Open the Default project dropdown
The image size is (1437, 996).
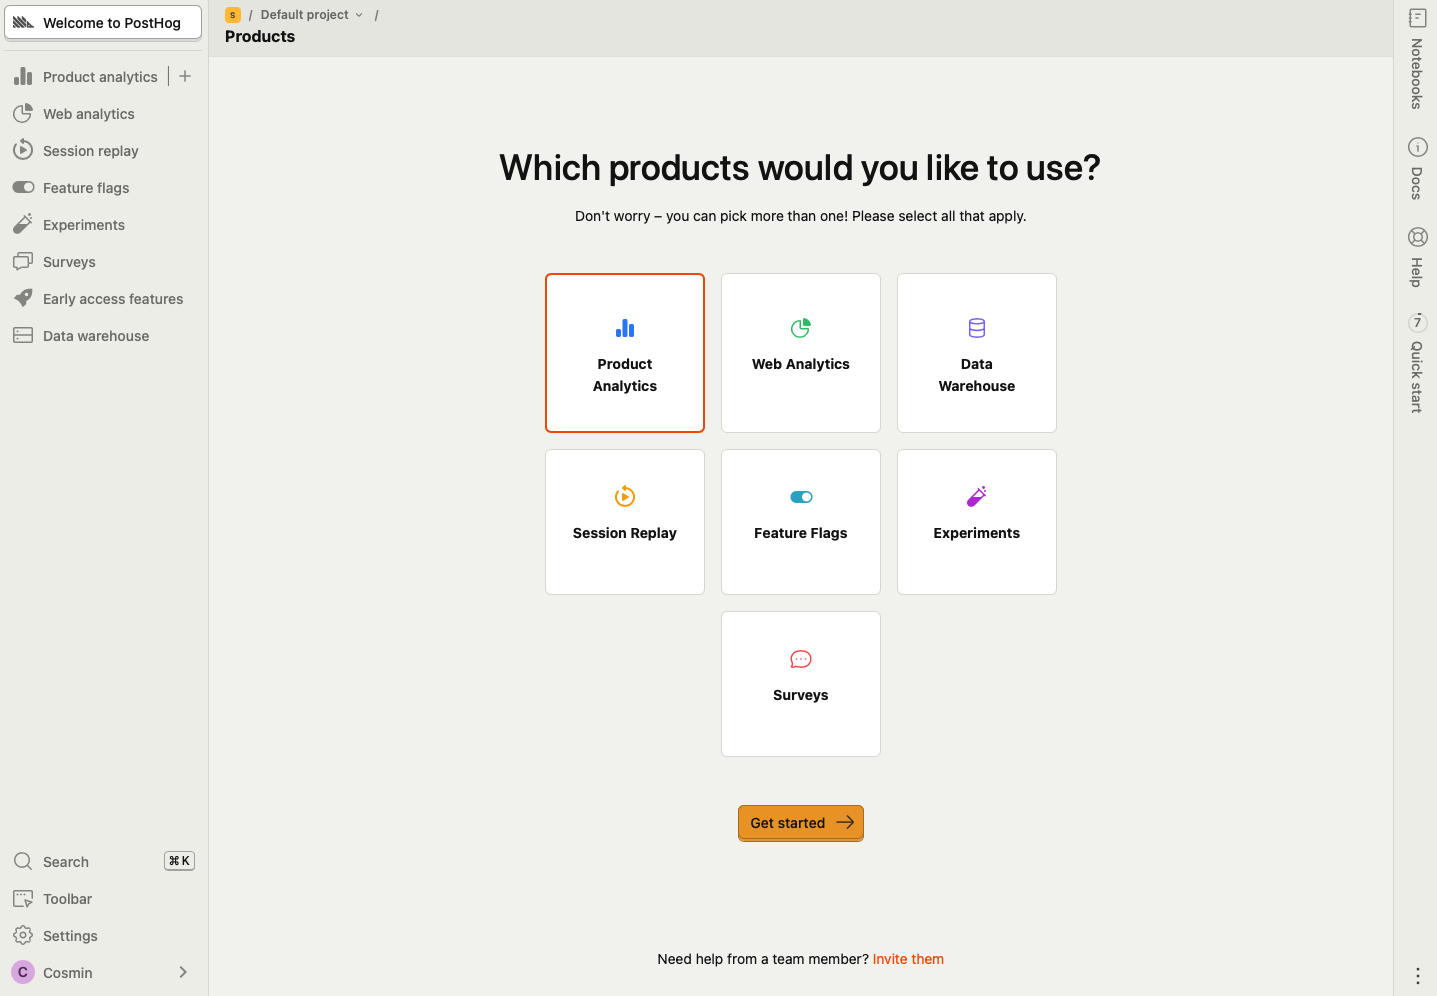pos(312,15)
